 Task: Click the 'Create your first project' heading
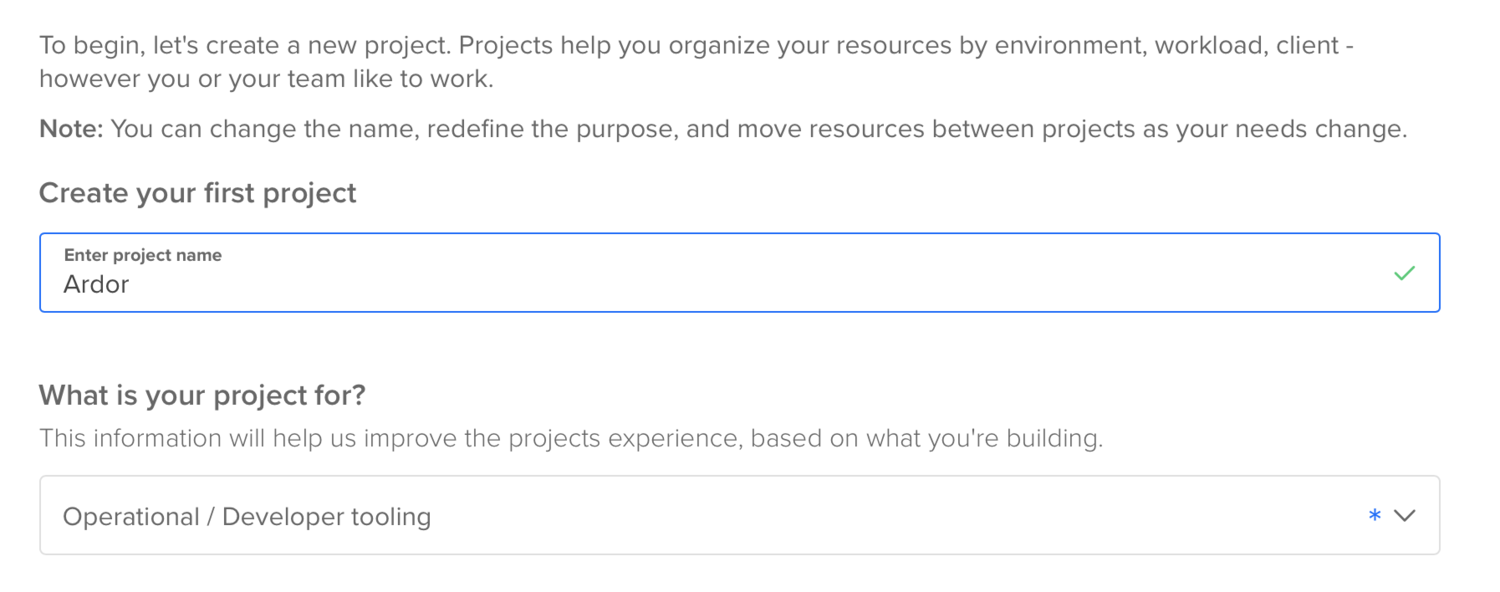198,192
